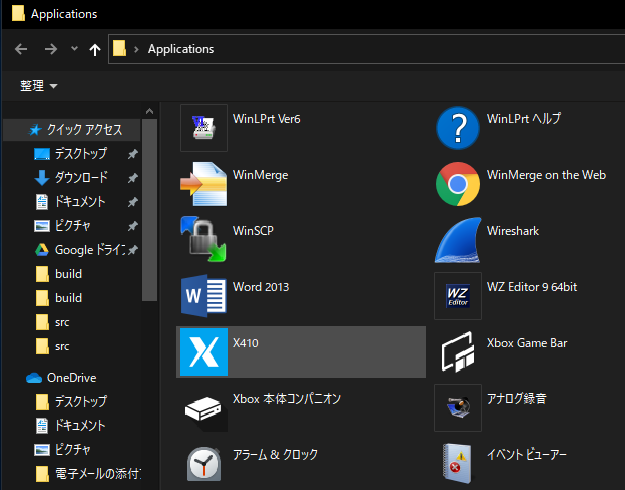Select クイック アクセス in the sidebar
Screen dimensions: 625x490
click(x=72, y=130)
